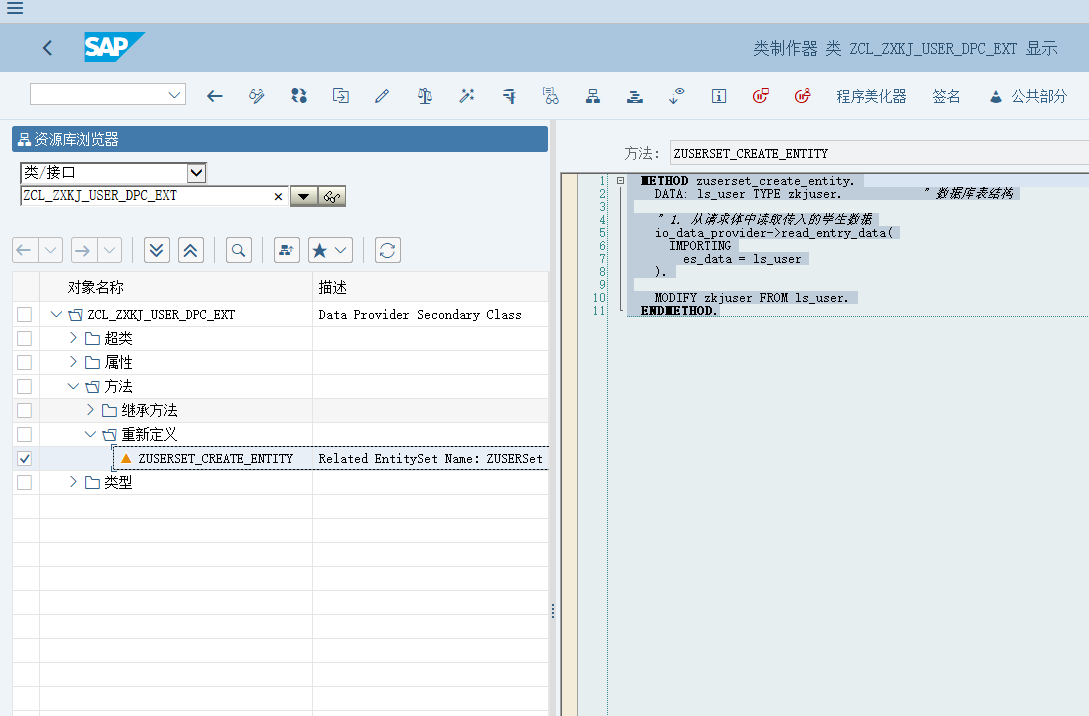Click the navigate forward arrow in browser
This screenshot has width=1089, height=716.
tap(83, 250)
